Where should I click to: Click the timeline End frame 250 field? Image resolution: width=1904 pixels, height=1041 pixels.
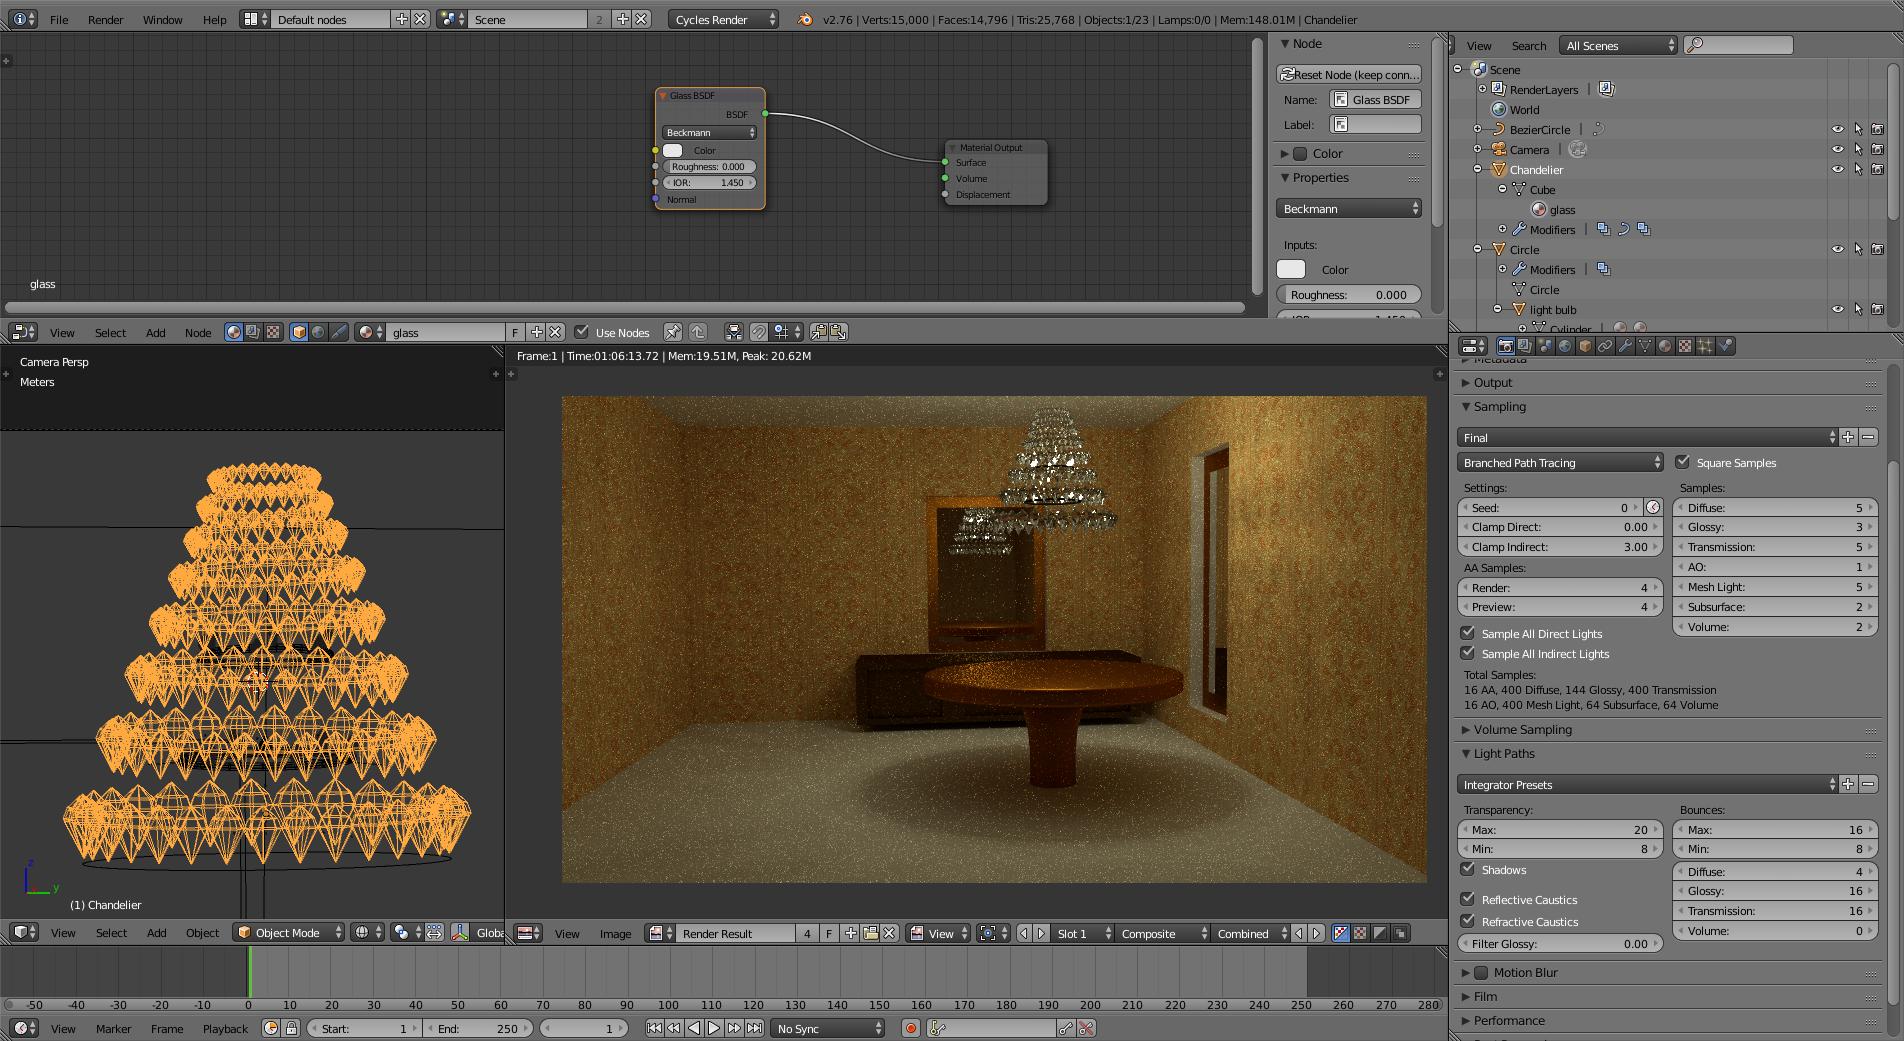point(478,1028)
